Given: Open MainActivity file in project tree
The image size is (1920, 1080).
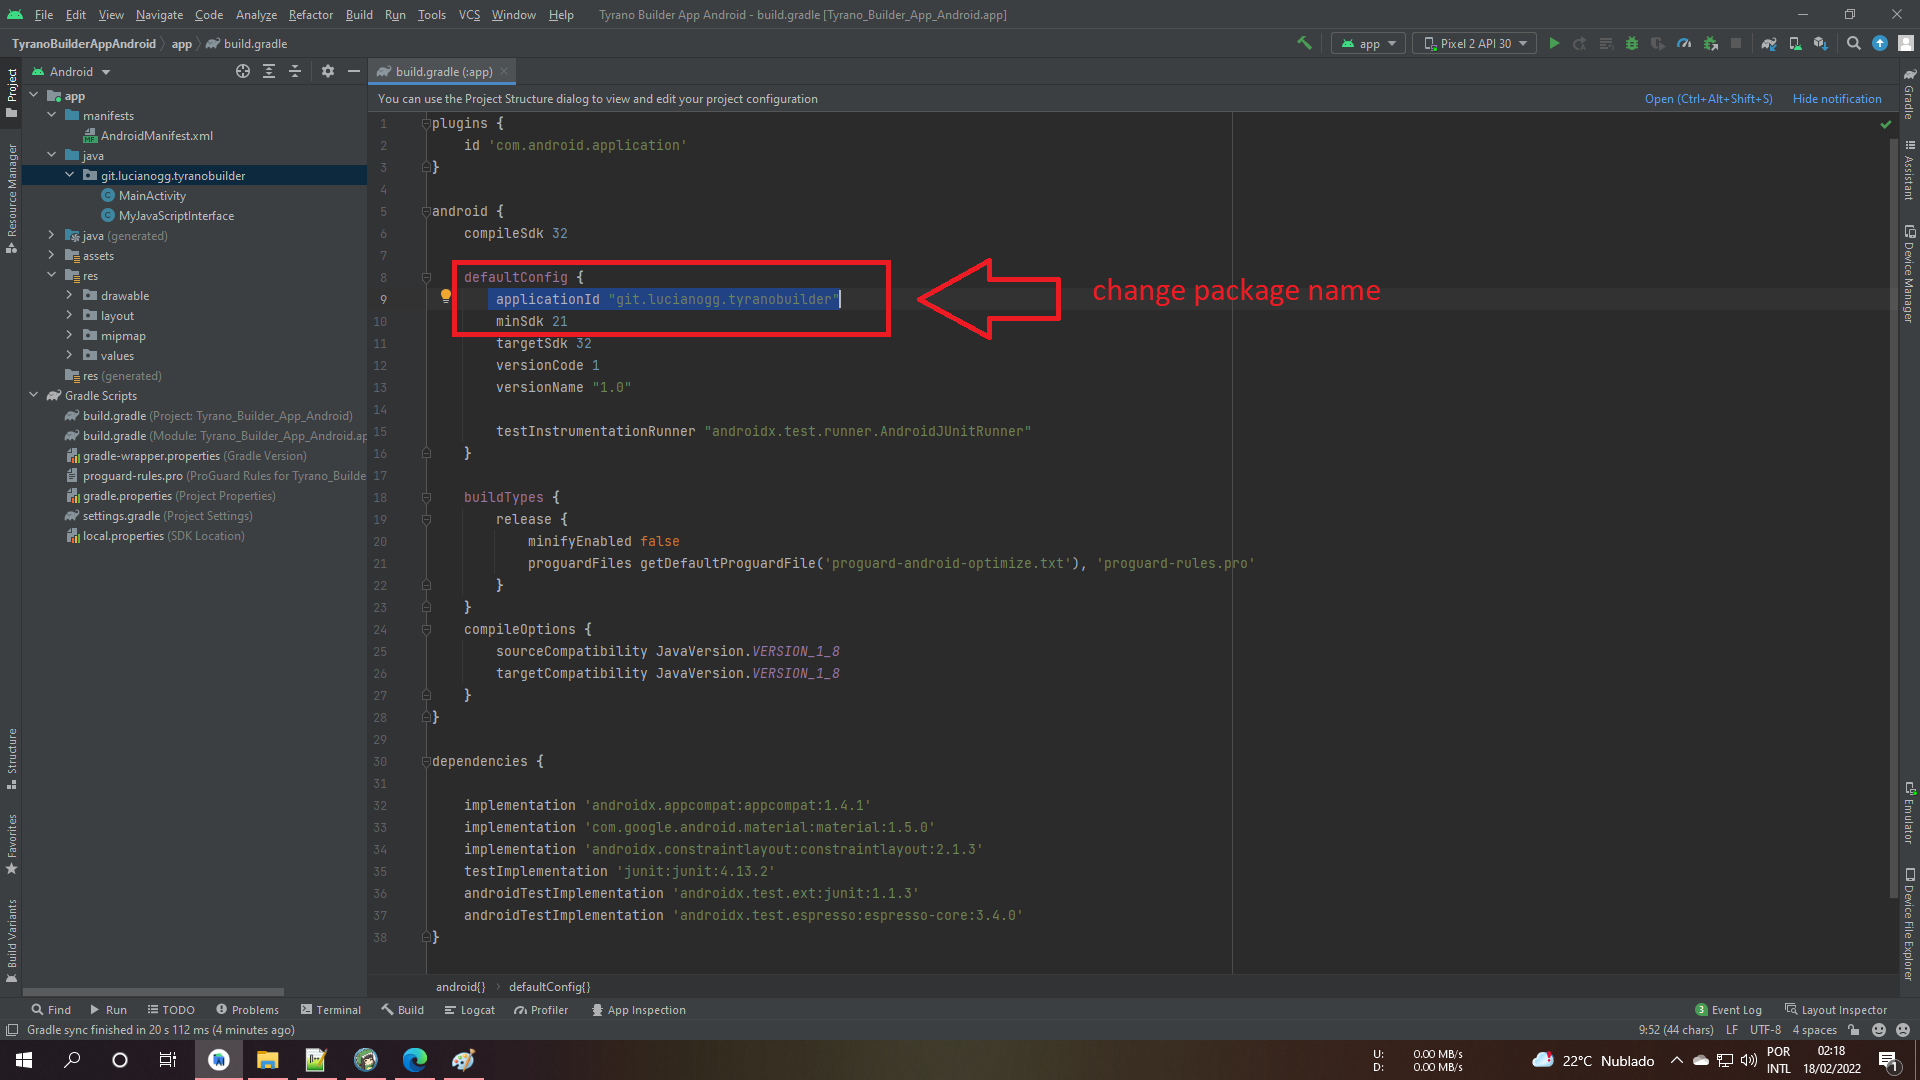Looking at the screenshot, I should (152, 195).
